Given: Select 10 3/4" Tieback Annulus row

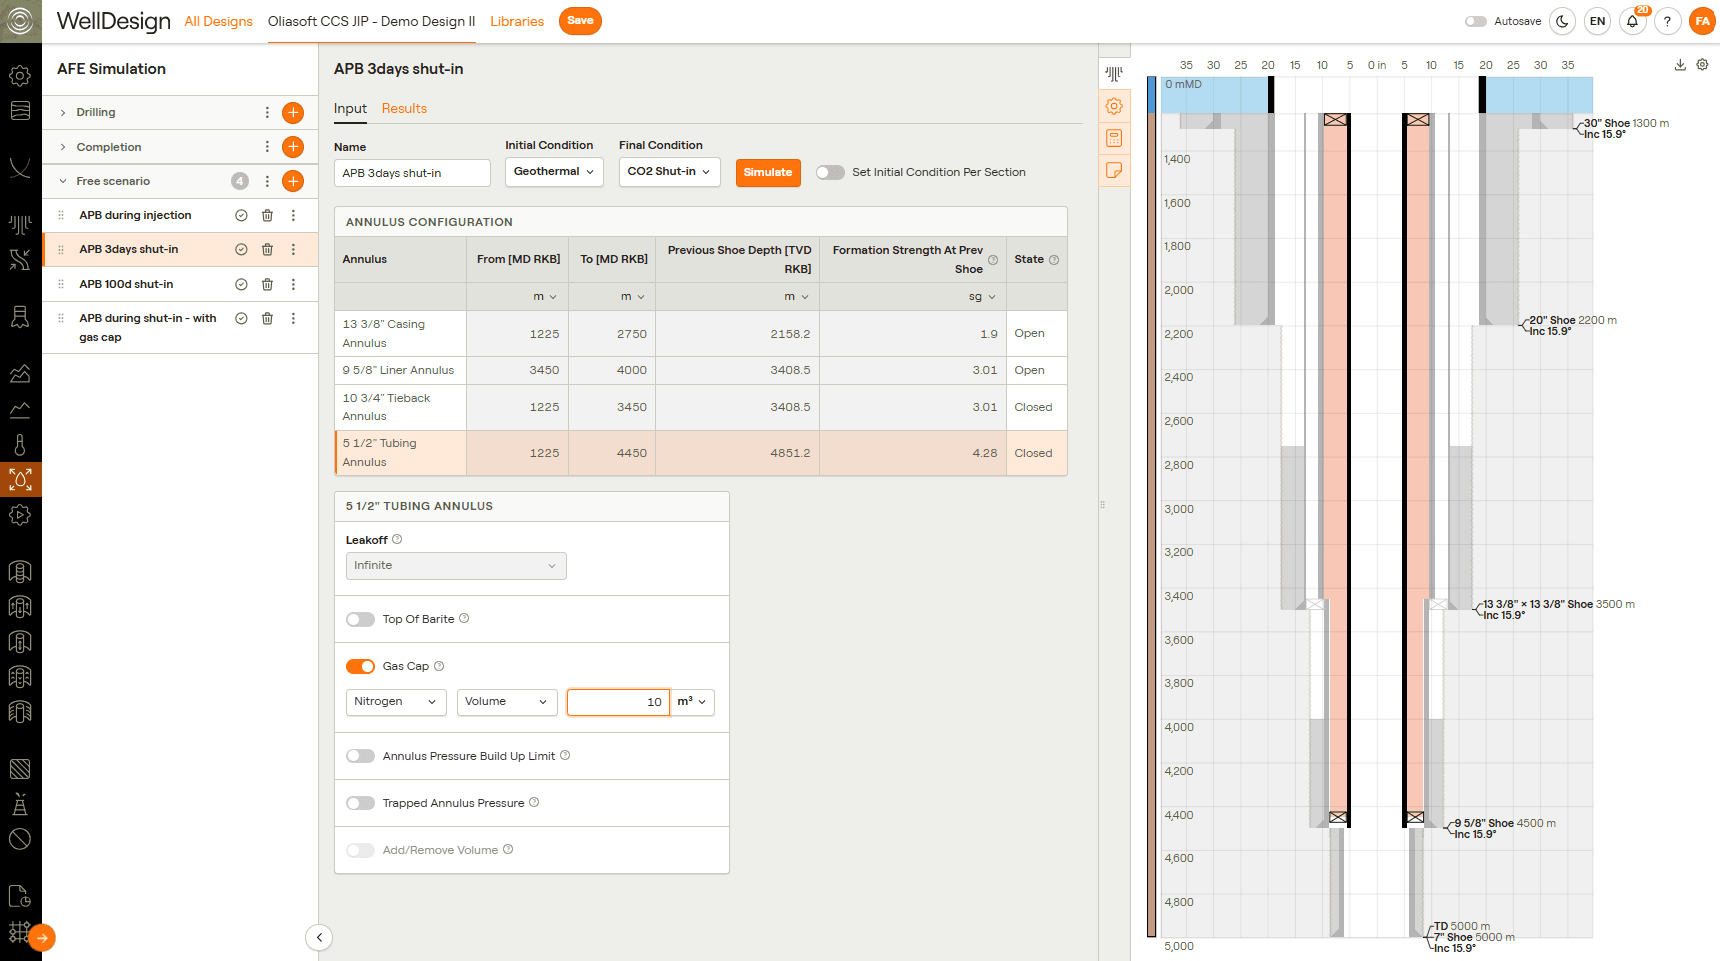Looking at the screenshot, I should tap(701, 407).
